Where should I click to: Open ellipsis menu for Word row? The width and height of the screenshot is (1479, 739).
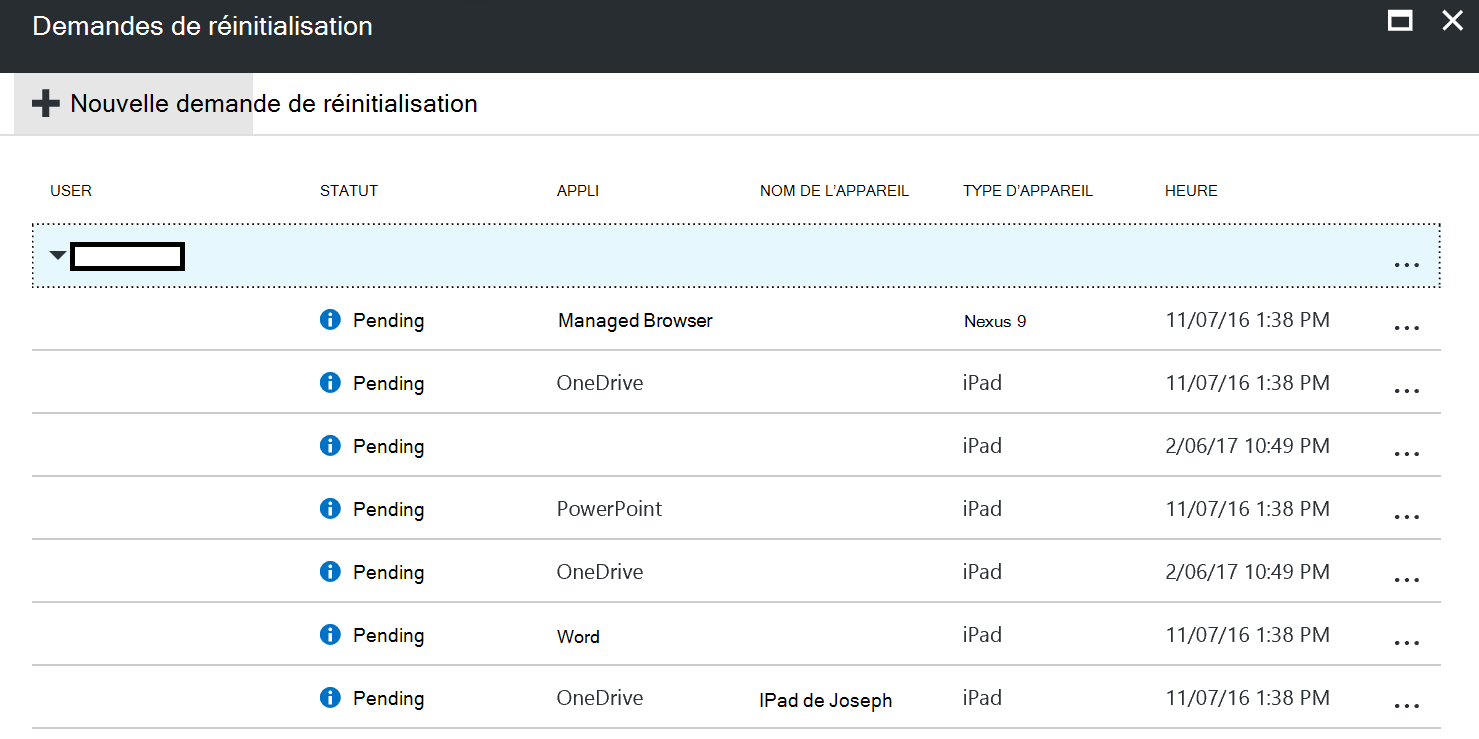pyautogui.click(x=1406, y=643)
